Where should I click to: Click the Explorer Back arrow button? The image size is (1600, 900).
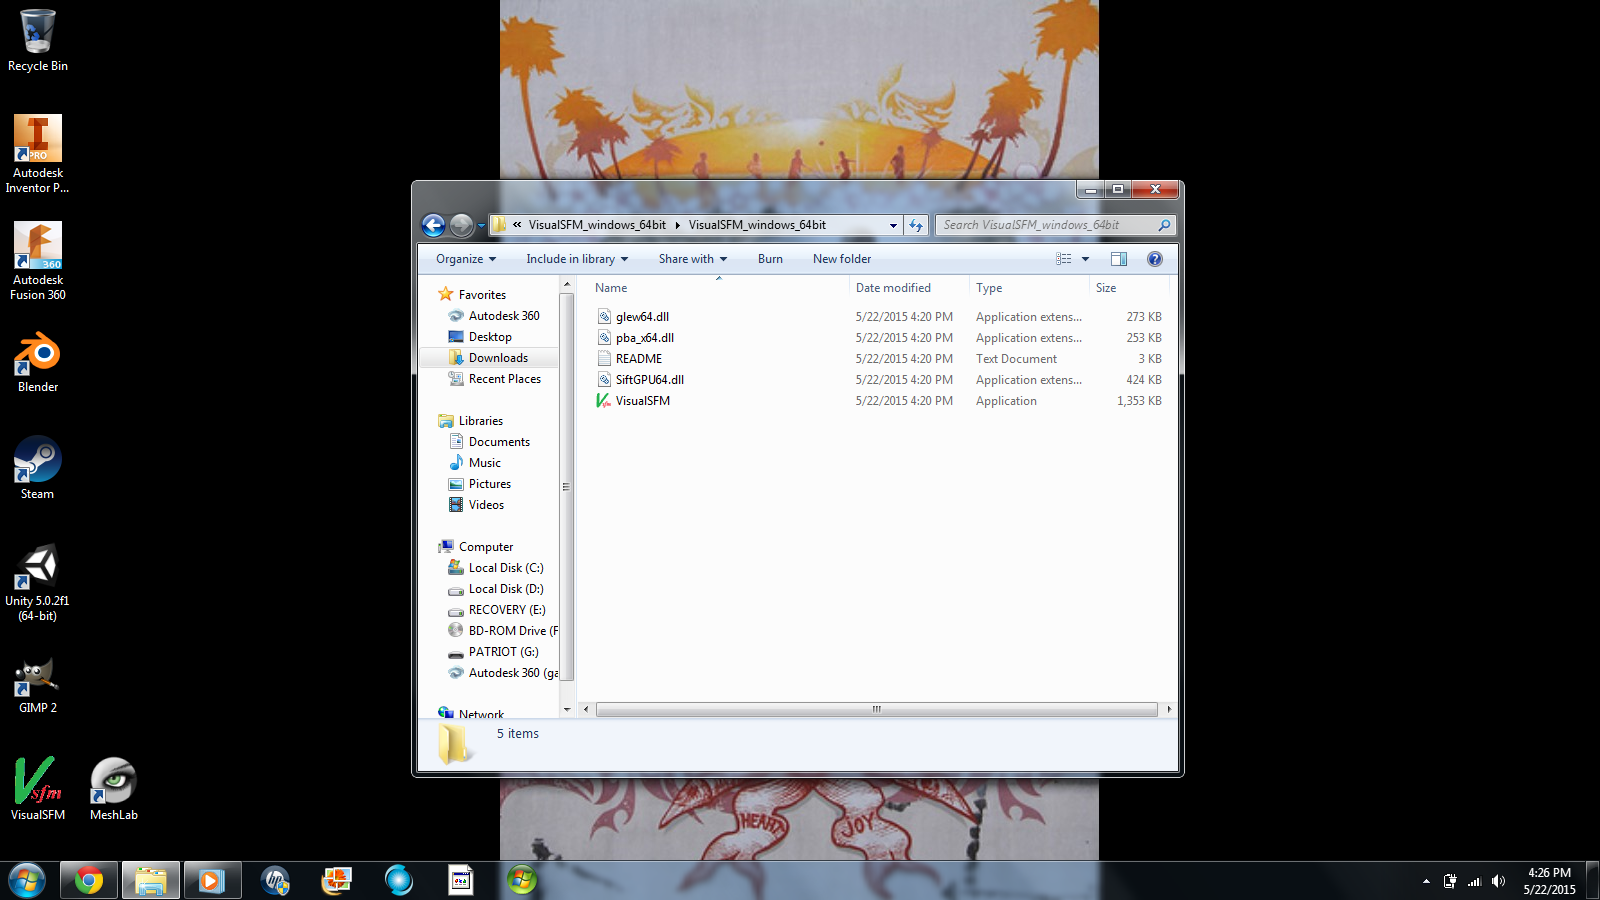[x=433, y=226]
